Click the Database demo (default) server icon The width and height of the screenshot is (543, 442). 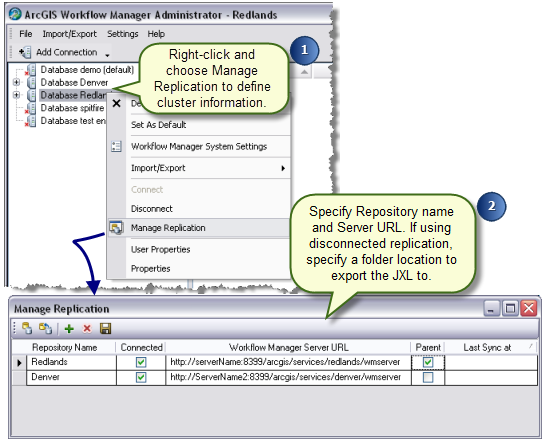click(x=30, y=70)
